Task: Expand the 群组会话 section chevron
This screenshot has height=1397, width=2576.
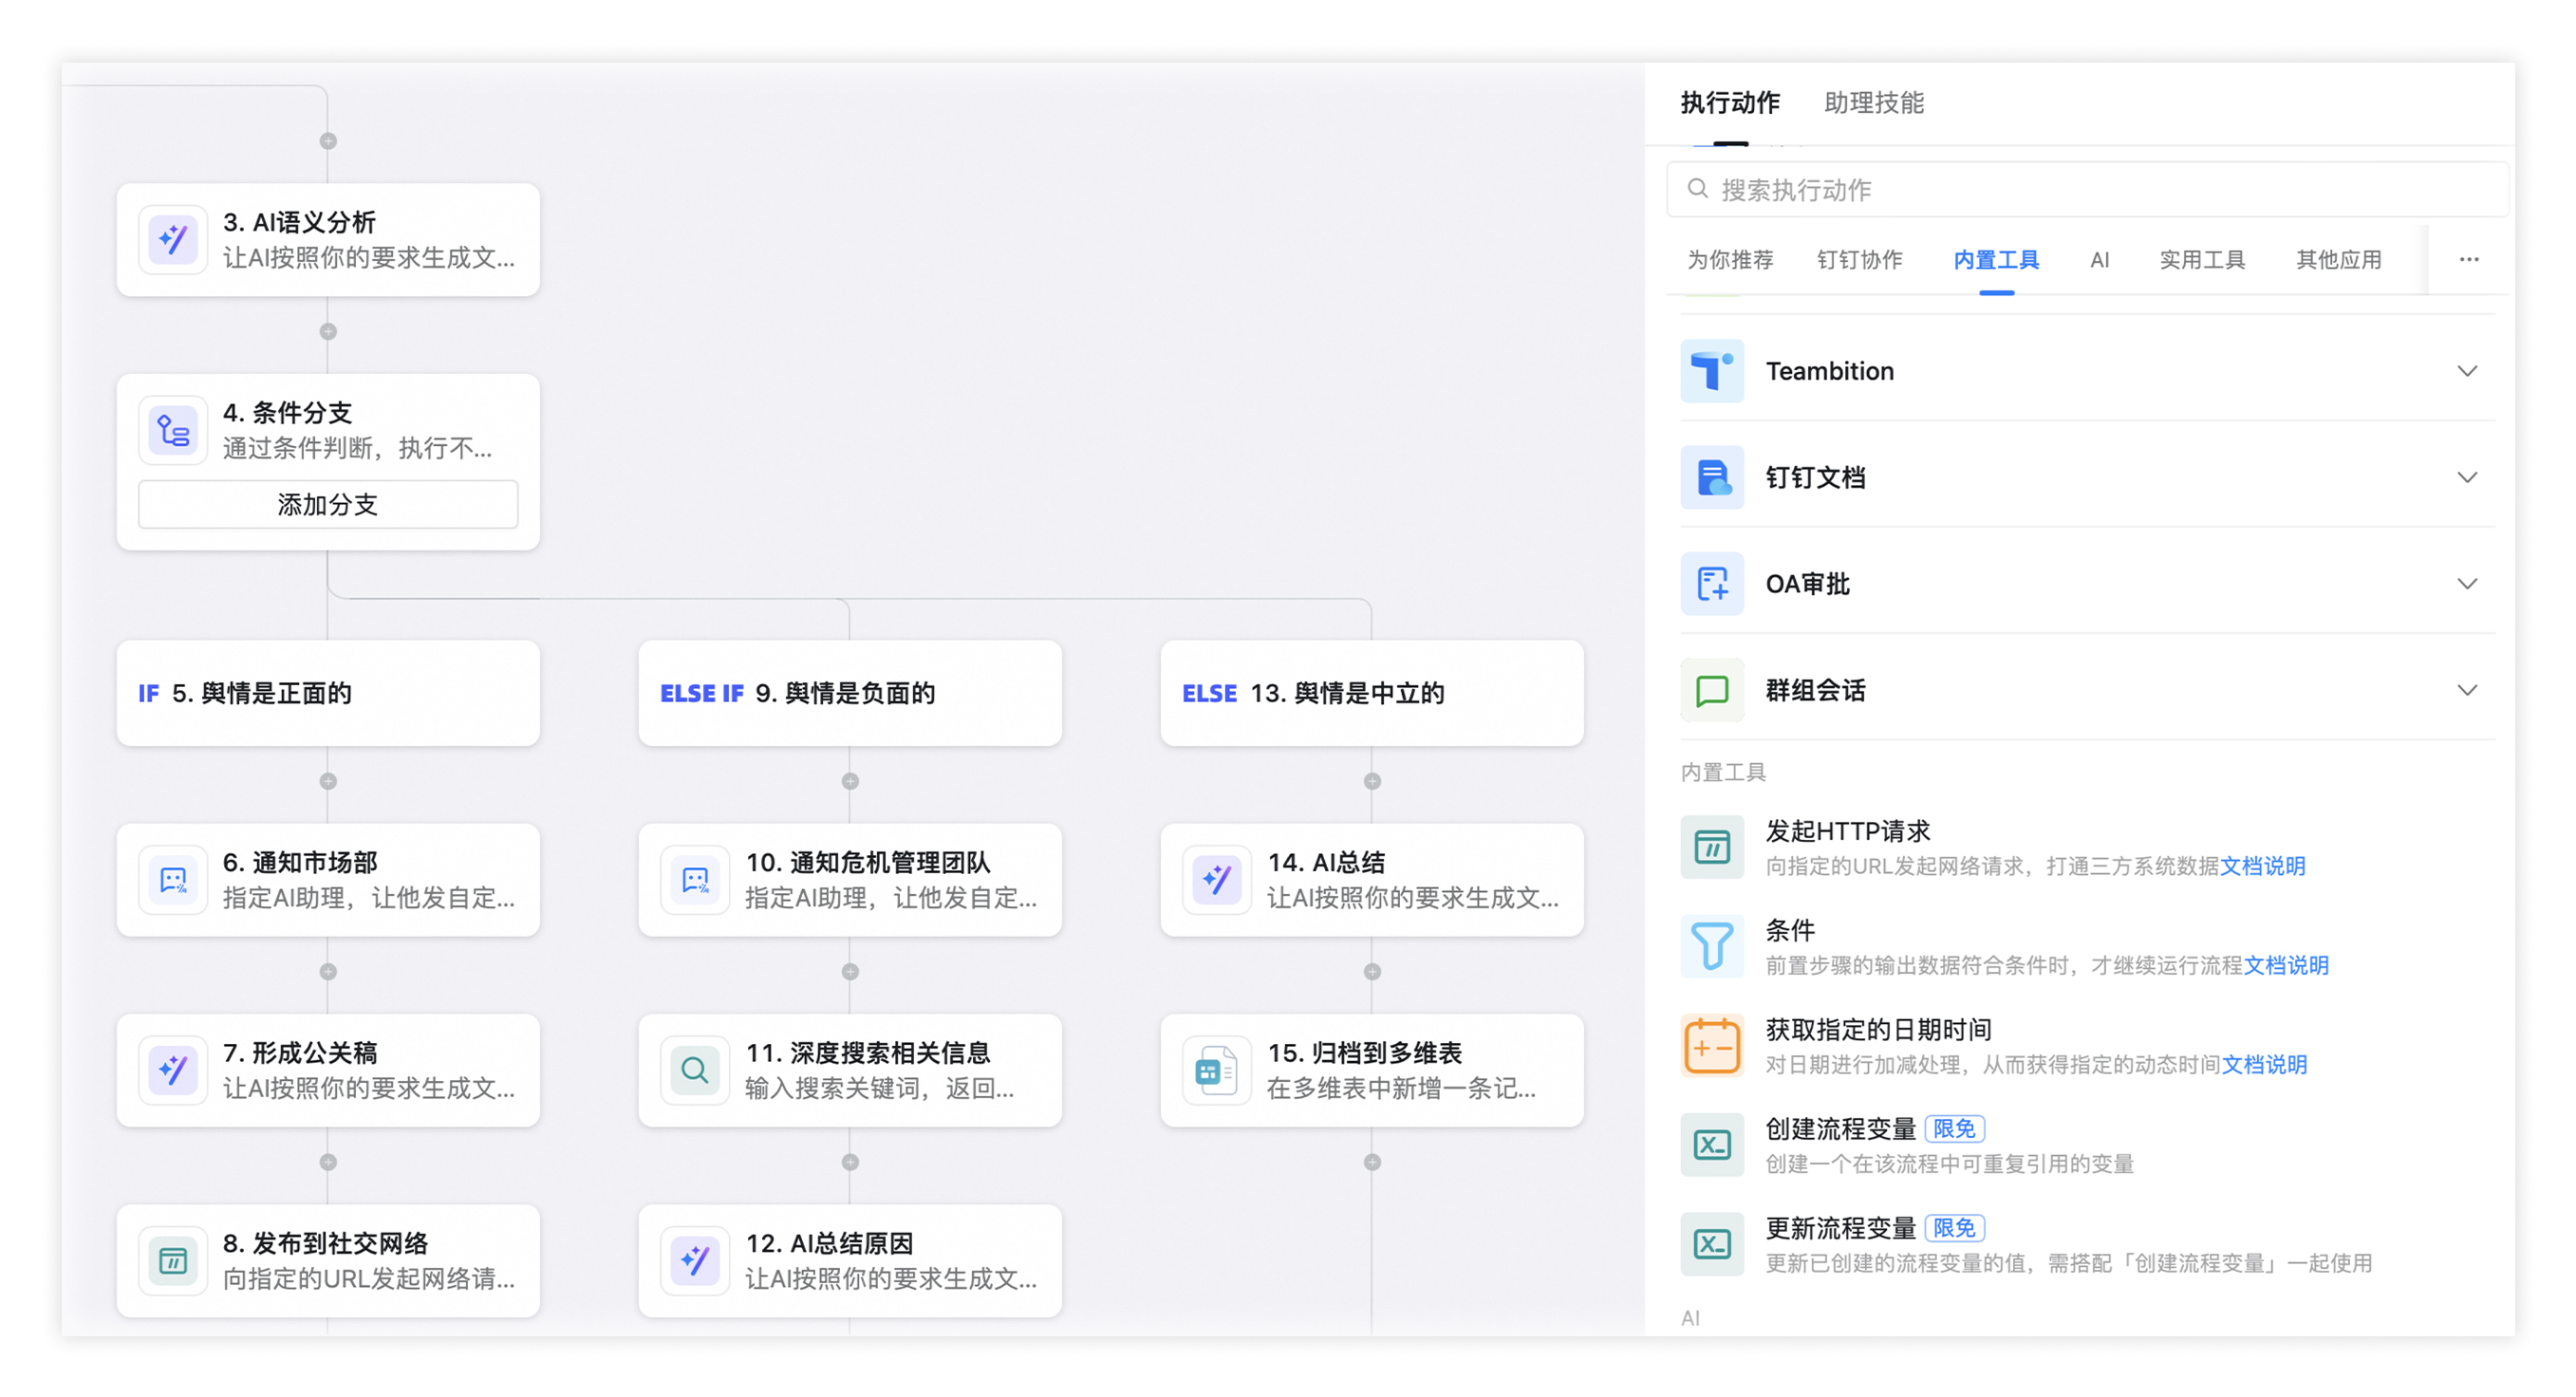Action: click(x=2466, y=690)
